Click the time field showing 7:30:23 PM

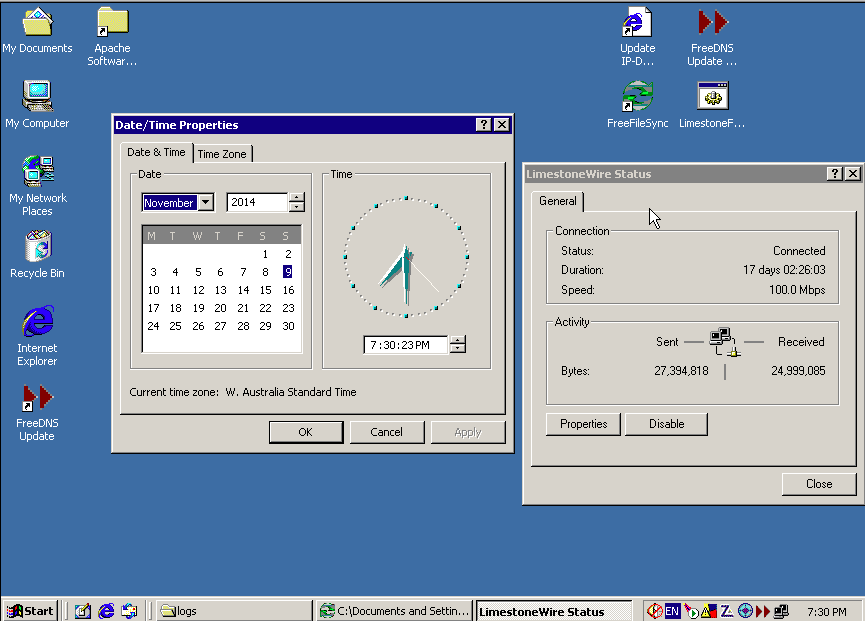[406, 345]
